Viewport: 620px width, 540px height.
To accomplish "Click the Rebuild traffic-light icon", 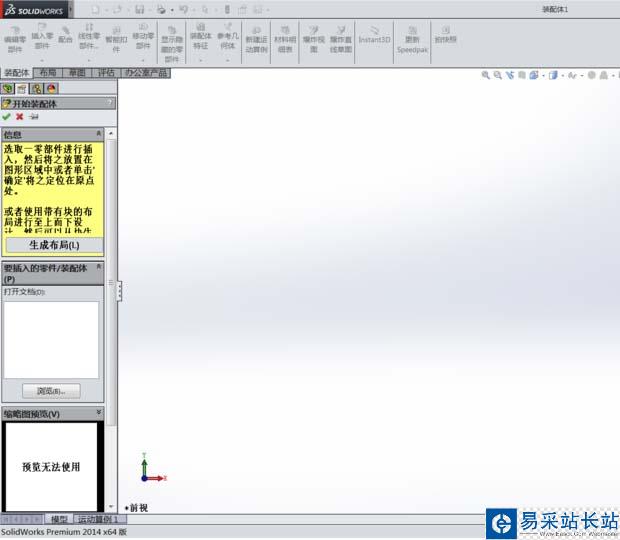I will click(227, 9).
